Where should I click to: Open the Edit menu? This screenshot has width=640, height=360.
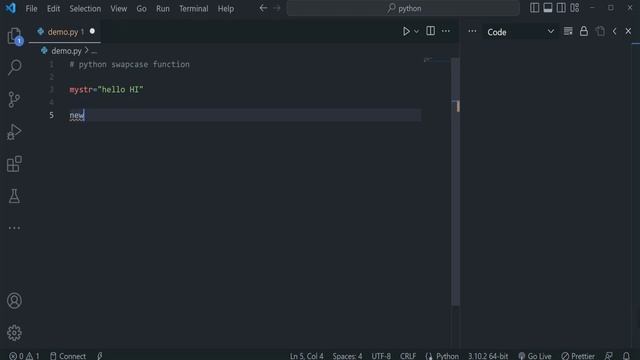coord(53,9)
